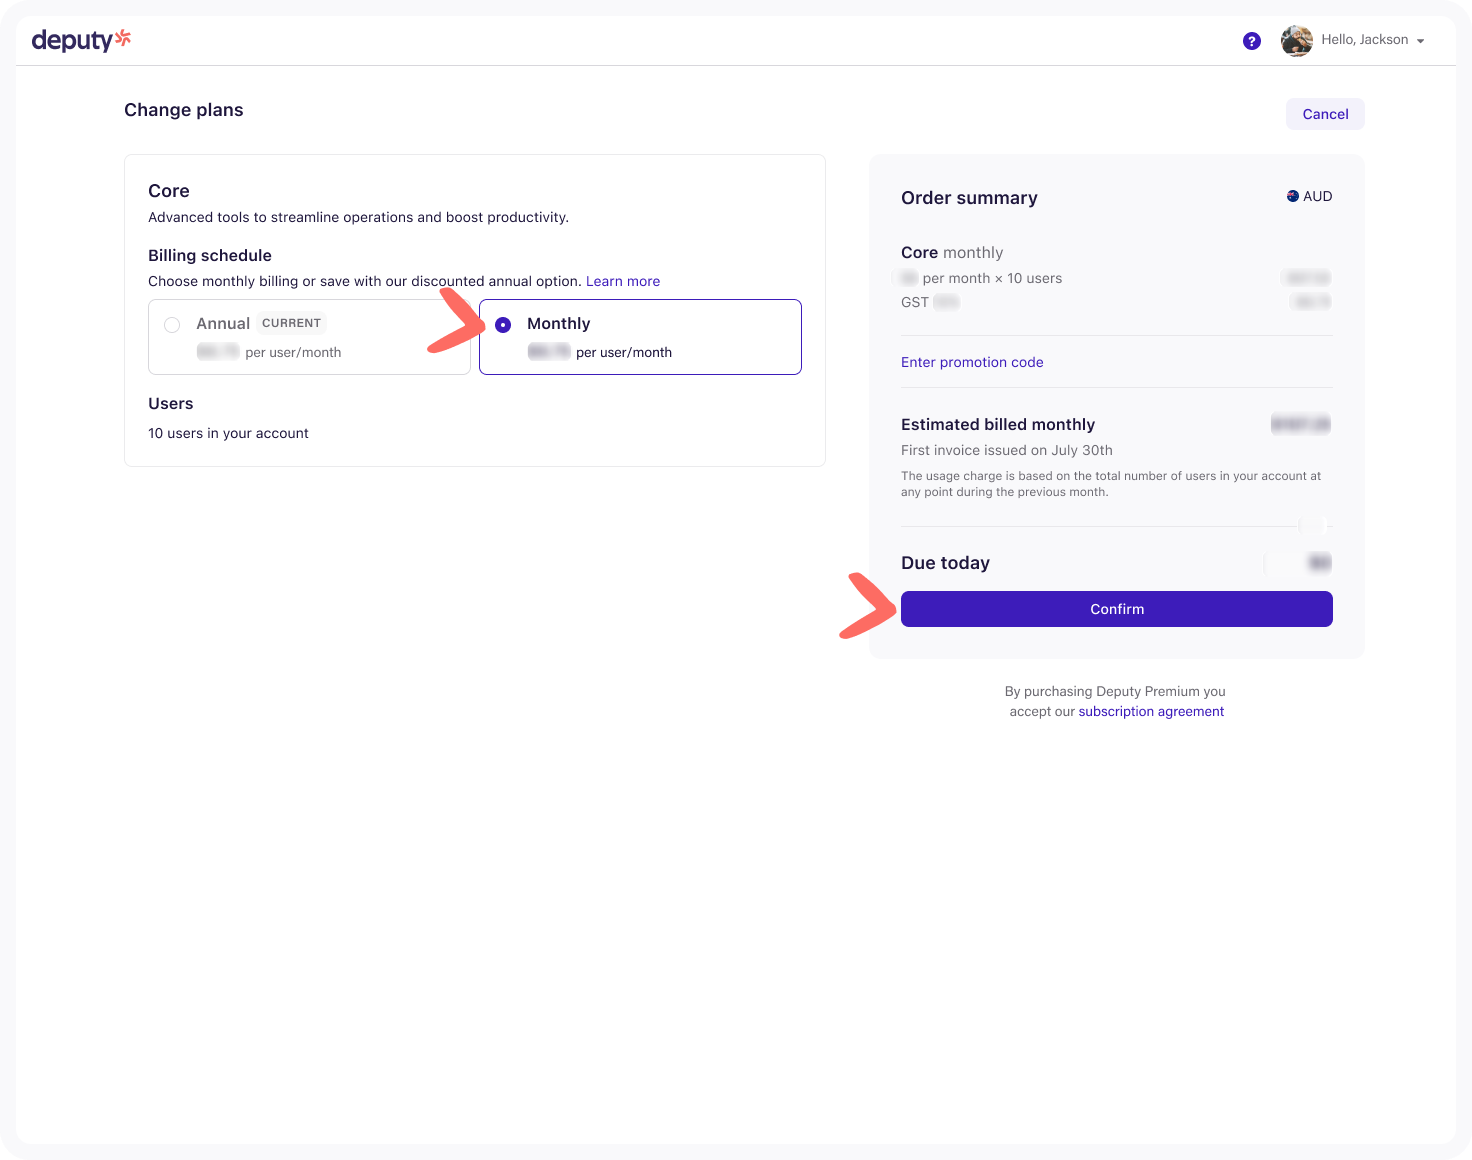Select the Annual billing radio button
The height and width of the screenshot is (1160, 1472).
pyautogui.click(x=172, y=325)
